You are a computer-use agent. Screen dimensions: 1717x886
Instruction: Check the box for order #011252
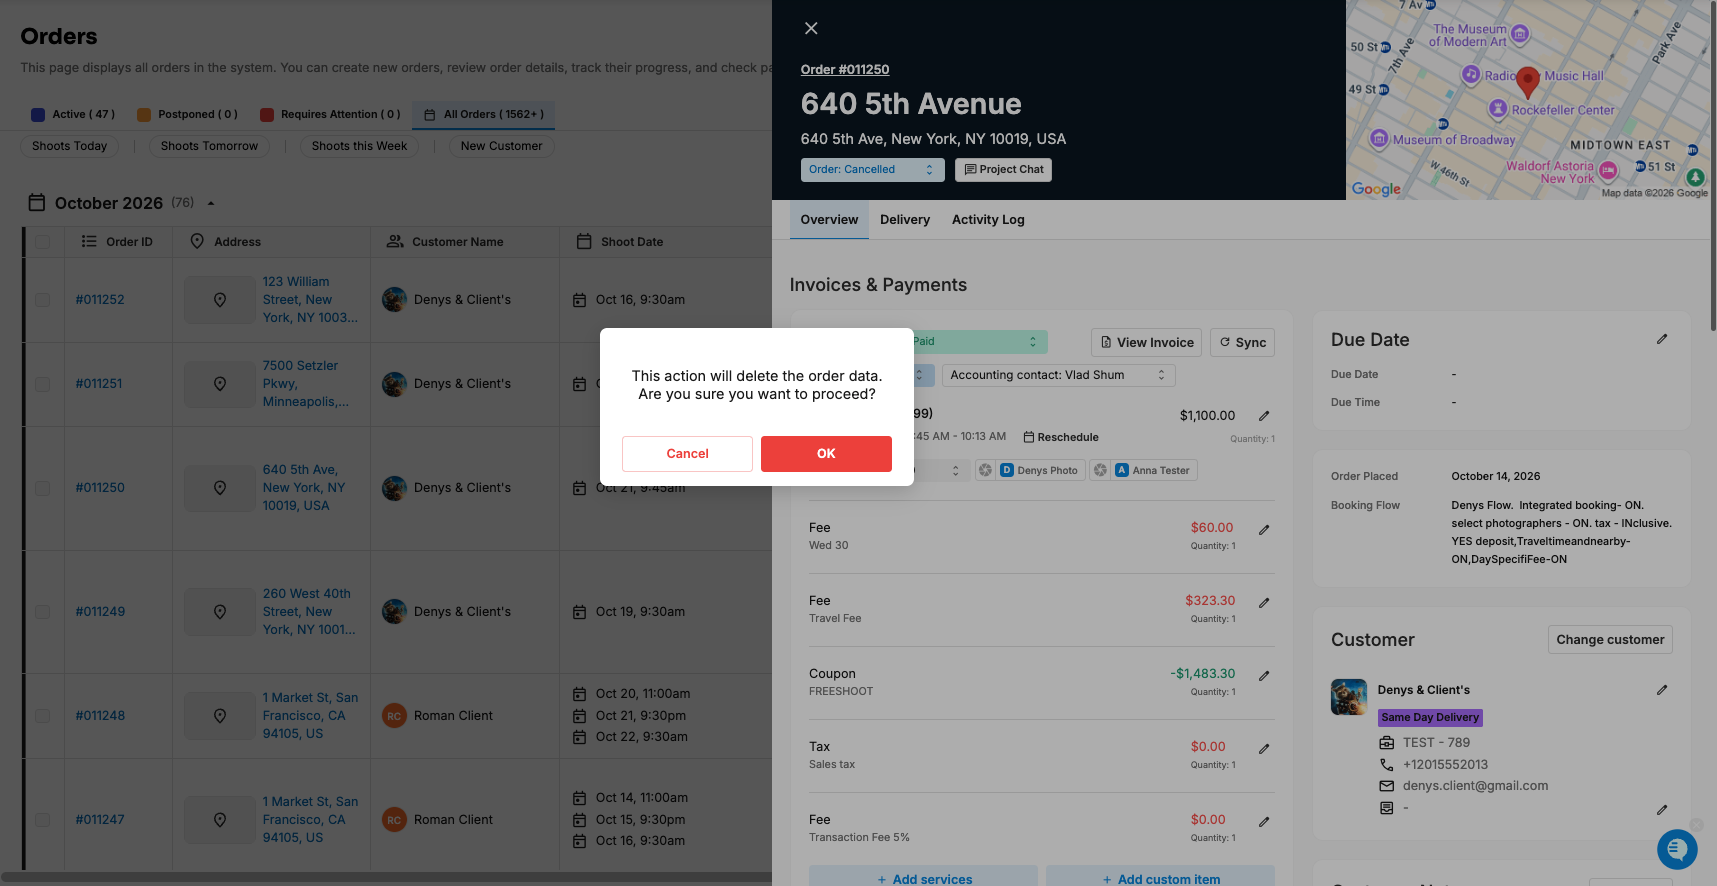point(42,300)
